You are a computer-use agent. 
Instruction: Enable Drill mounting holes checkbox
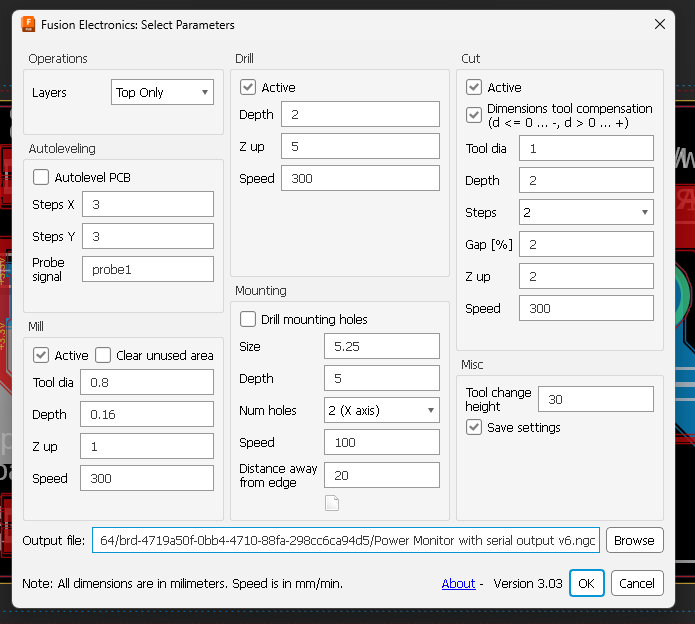click(248, 319)
